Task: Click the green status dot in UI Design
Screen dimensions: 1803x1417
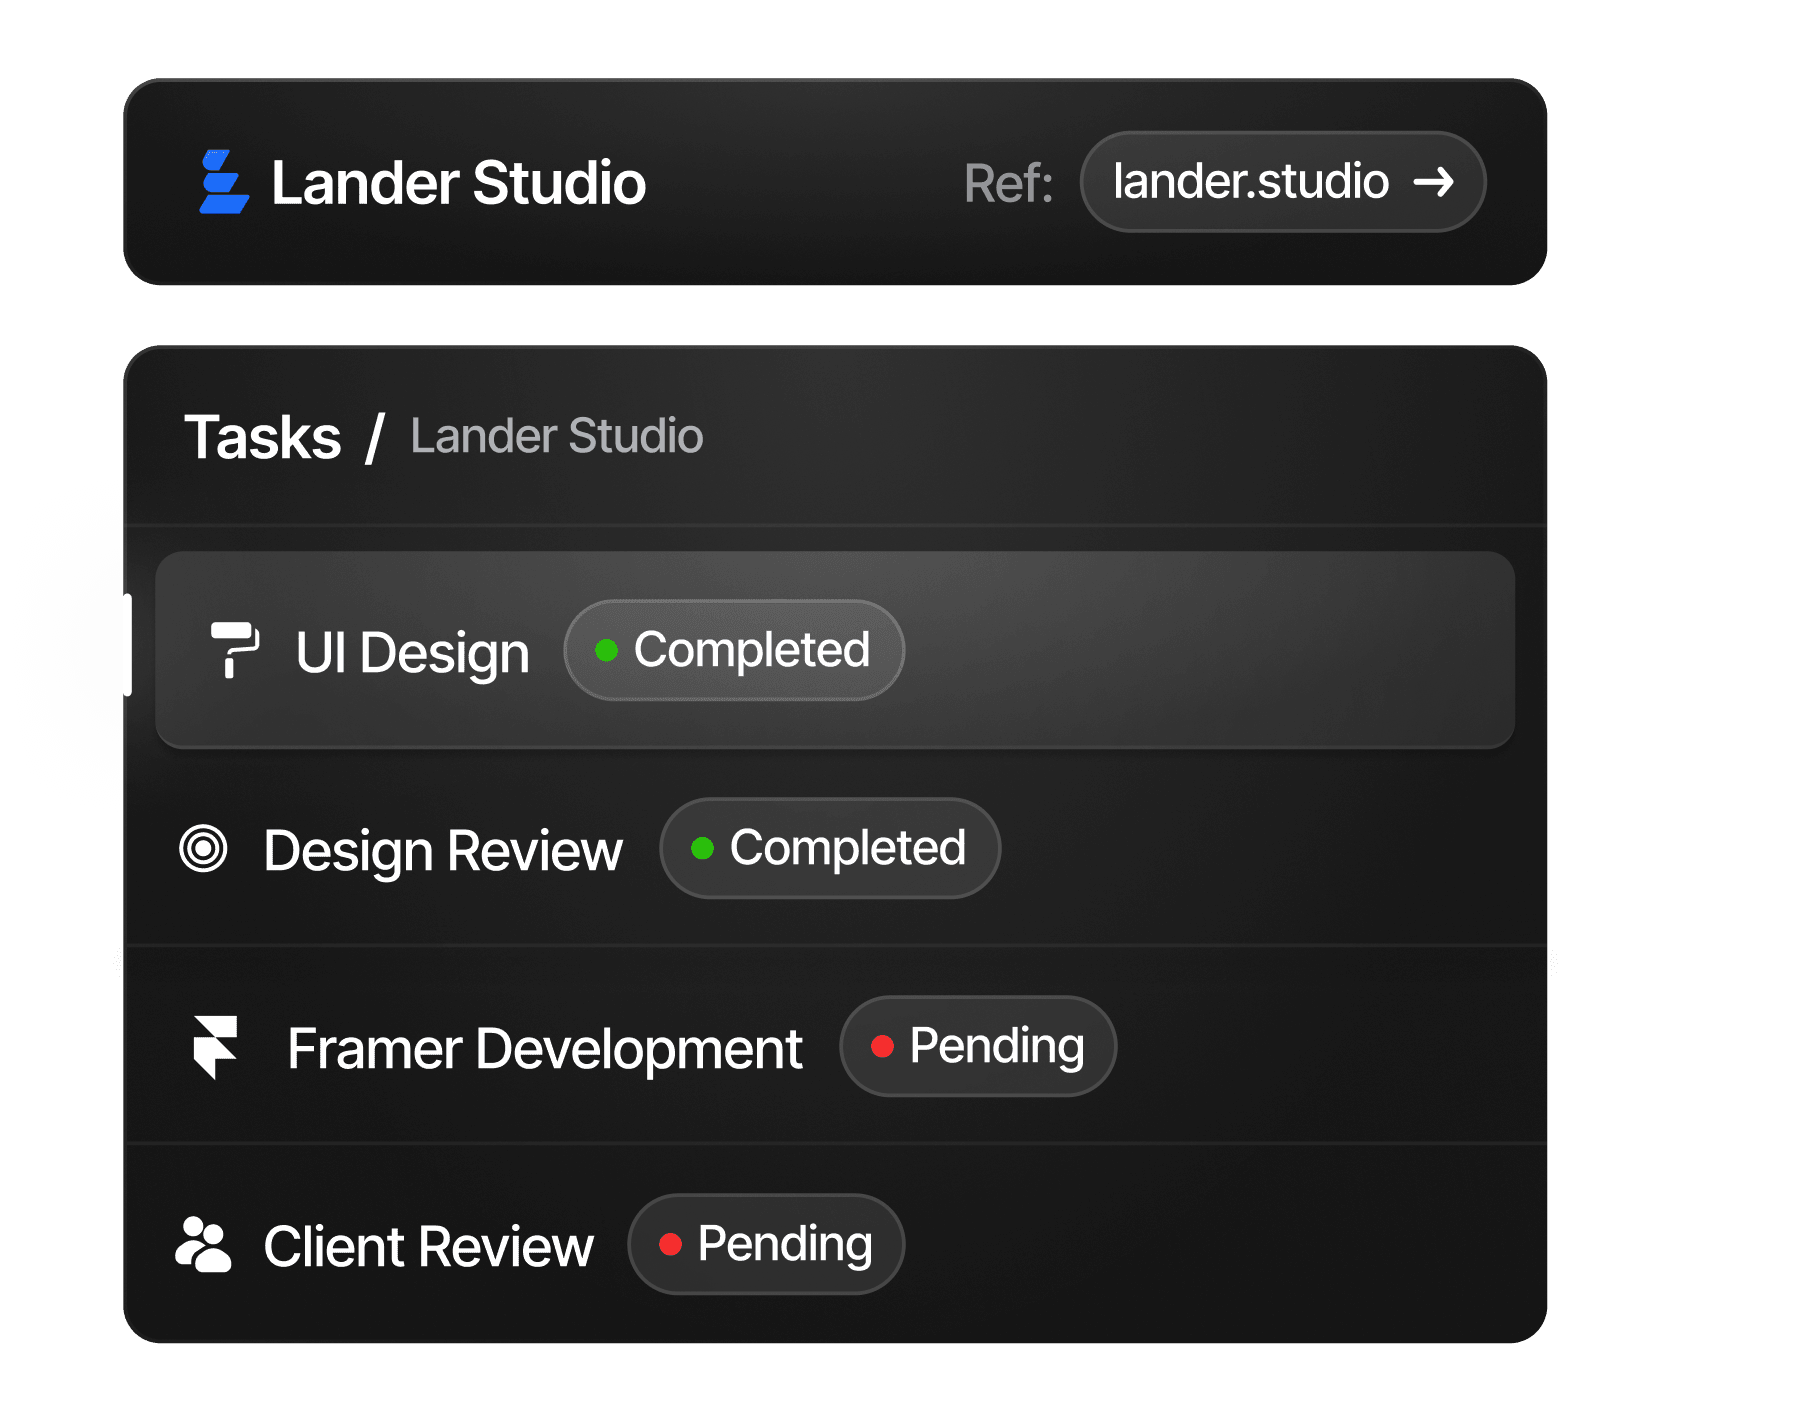Action: [x=606, y=651]
